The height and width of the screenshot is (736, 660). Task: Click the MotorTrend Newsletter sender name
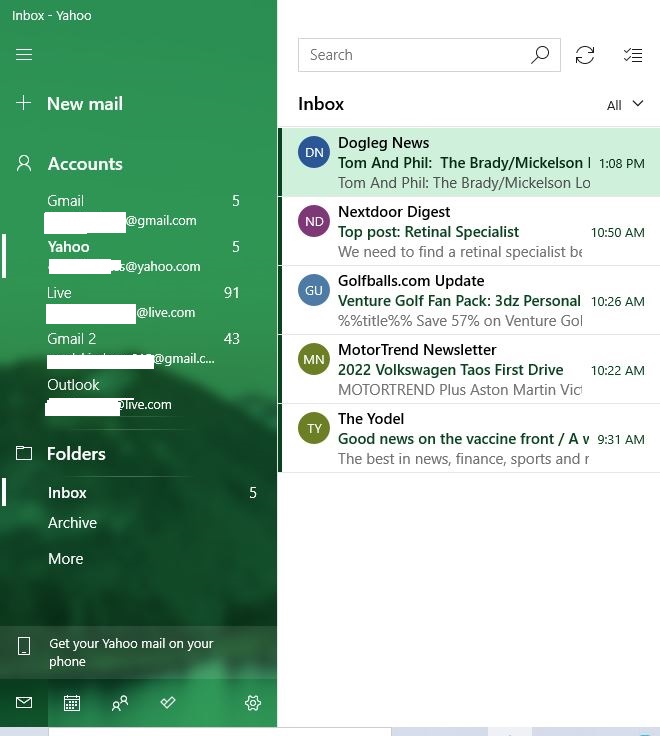coord(417,350)
